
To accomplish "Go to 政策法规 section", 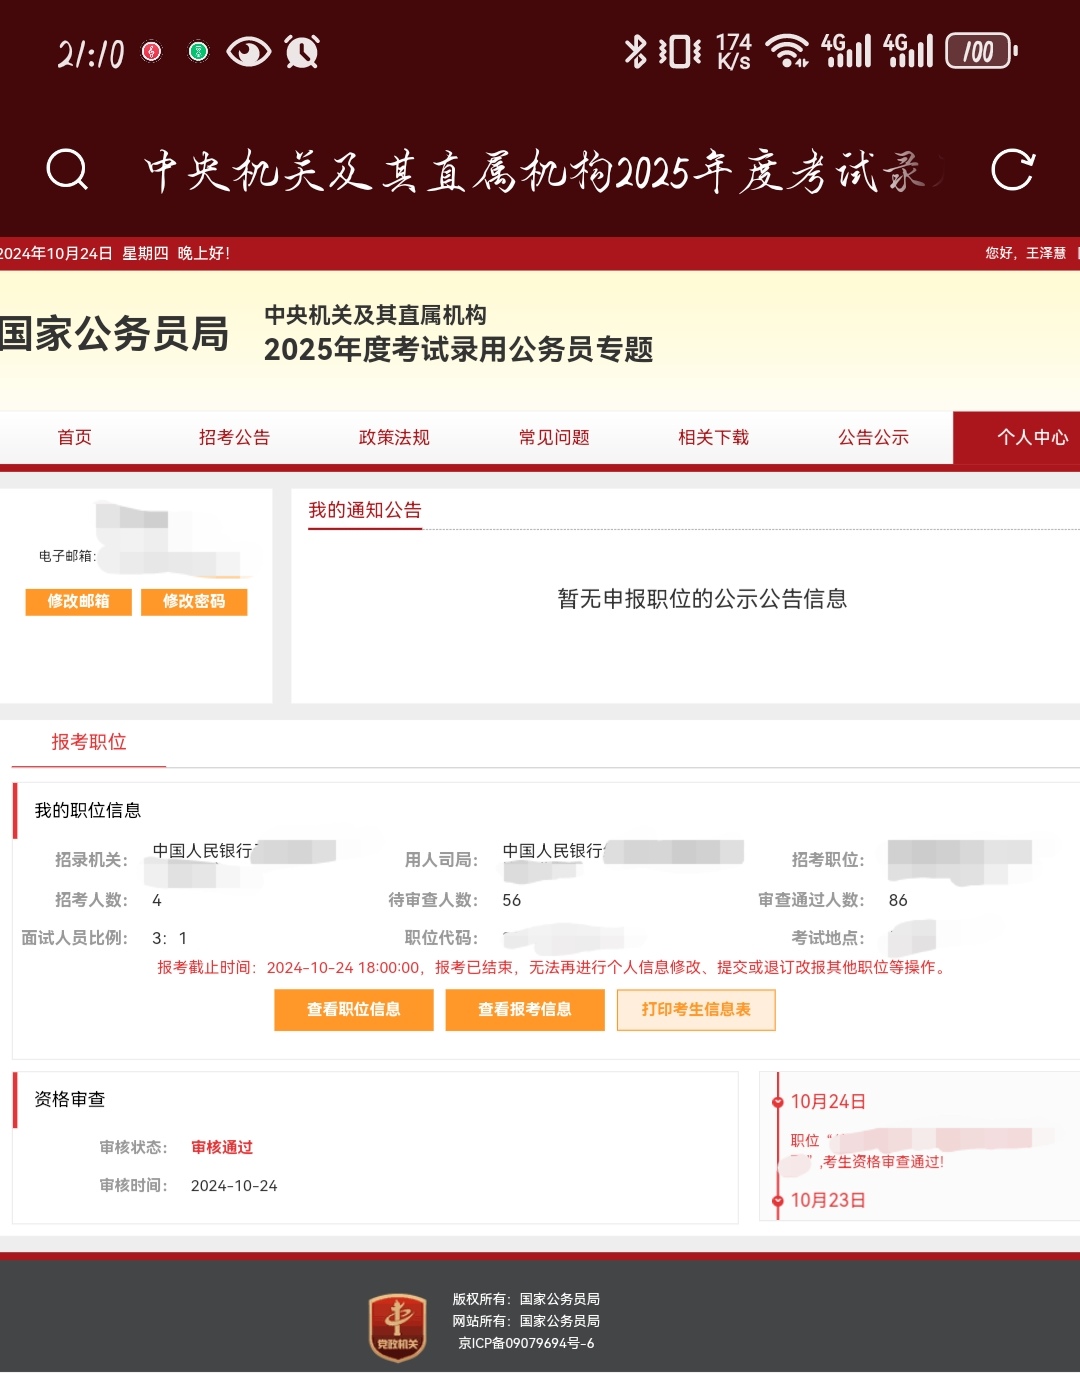I will point(394,437).
